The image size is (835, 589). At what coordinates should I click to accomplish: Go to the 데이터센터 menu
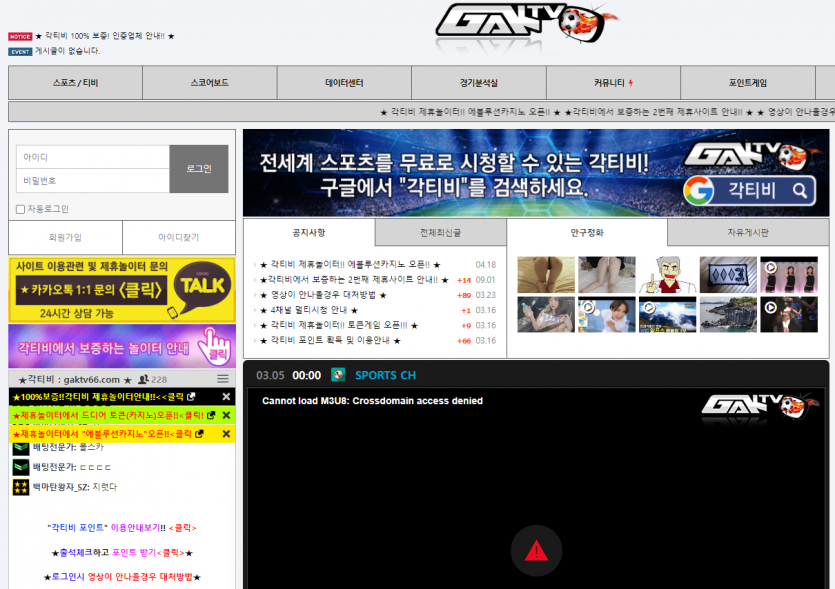tap(344, 83)
